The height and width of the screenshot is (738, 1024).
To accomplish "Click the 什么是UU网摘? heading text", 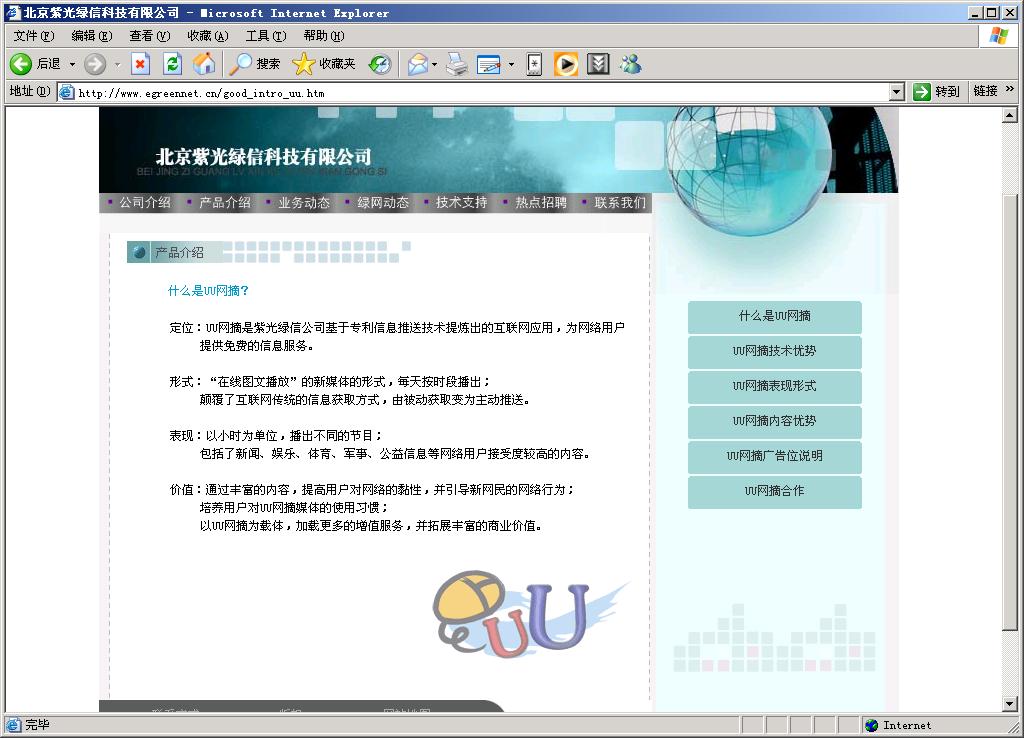I will [208, 291].
